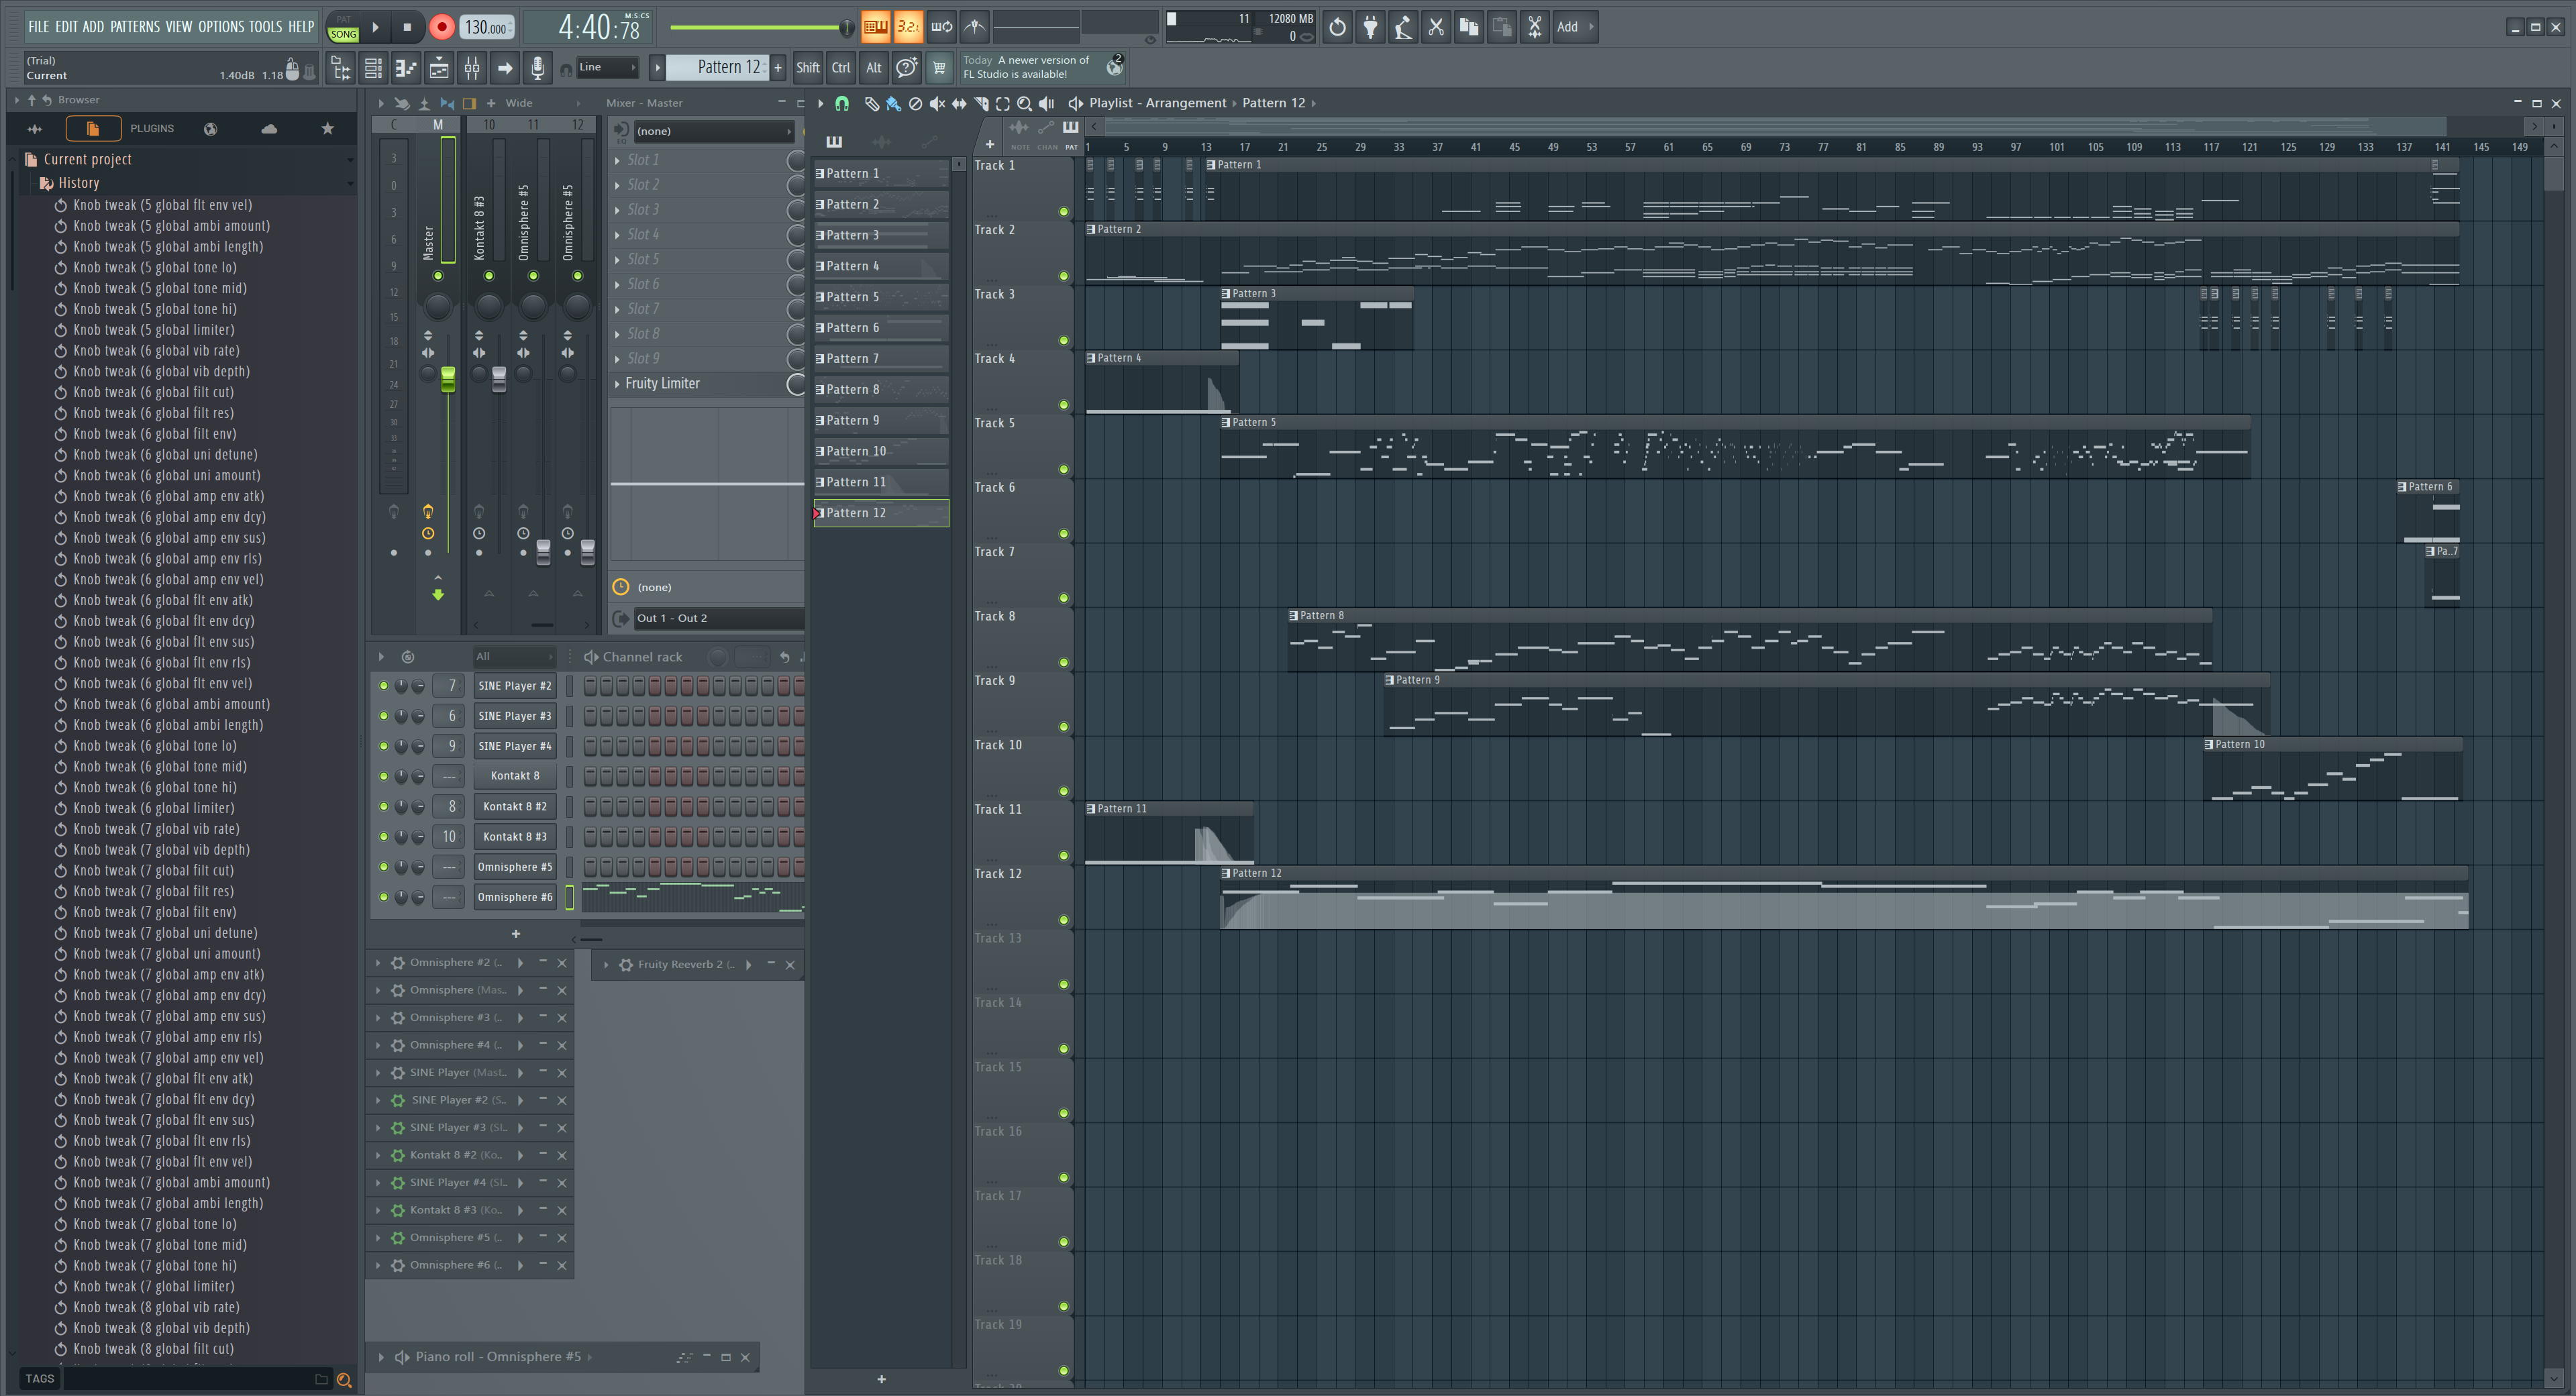The height and width of the screenshot is (1396, 2576).
Task: Mute the Kontakt 8 channel
Action: [x=383, y=776]
